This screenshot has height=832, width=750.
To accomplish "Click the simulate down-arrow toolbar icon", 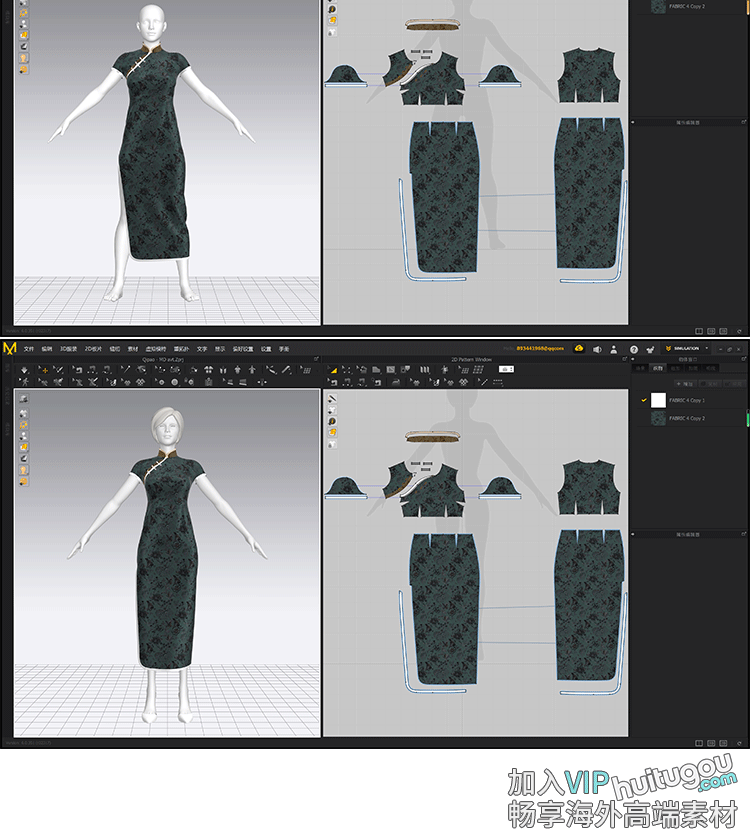I will tap(24, 369).
